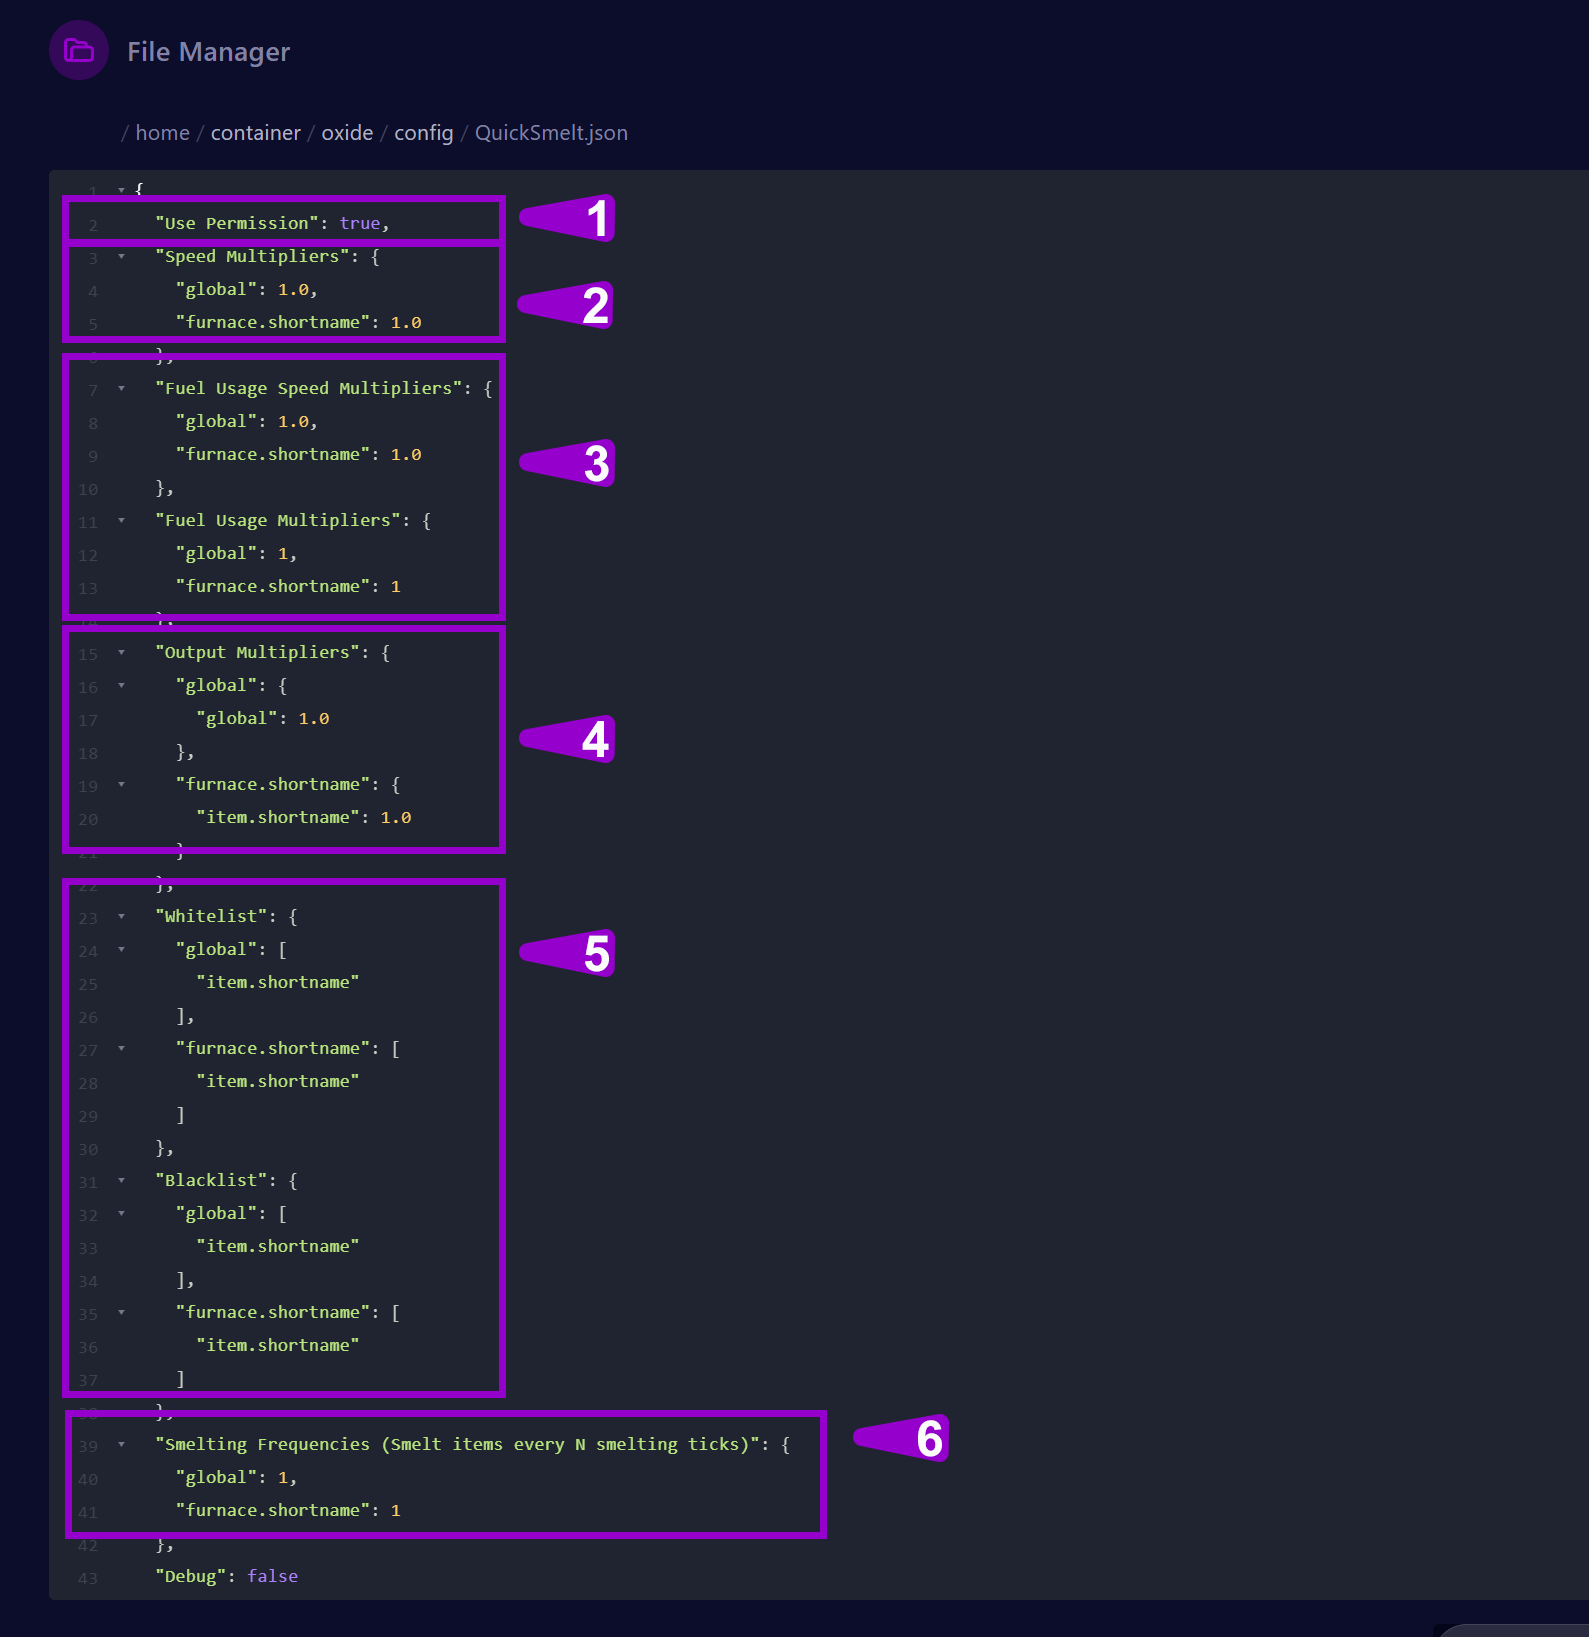Image resolution: width=1589 pixels, height=1637 pixels.
Task: Click the global 1.0 value on line 4
Action: tap(293, 289)
